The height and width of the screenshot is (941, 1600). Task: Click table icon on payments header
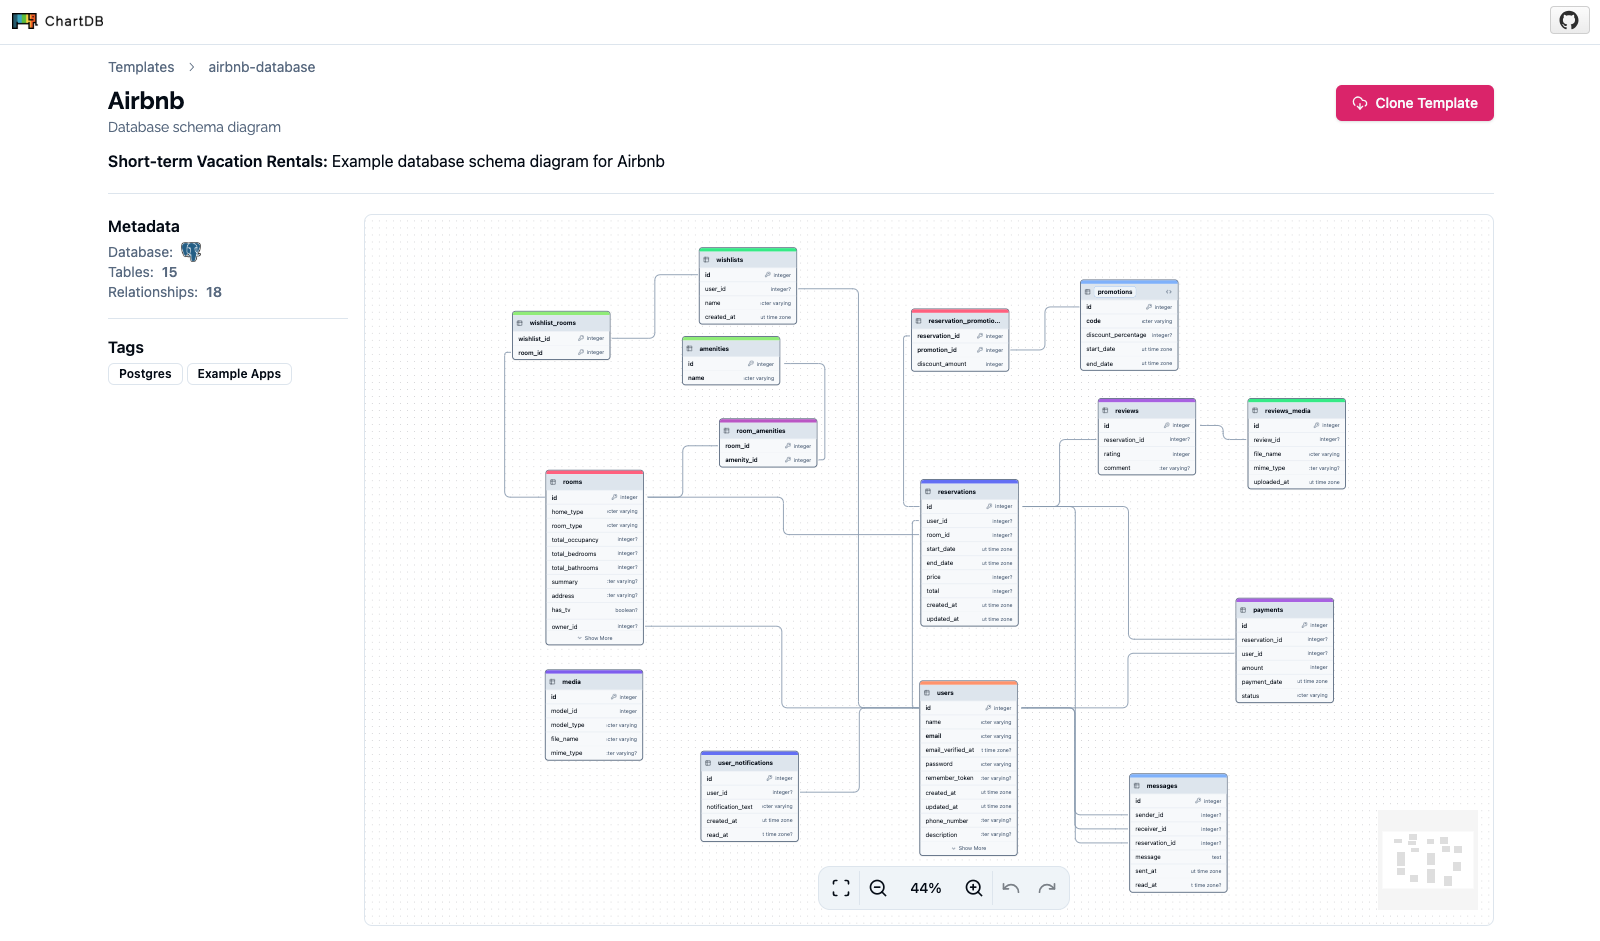[x=1243, y=610]
